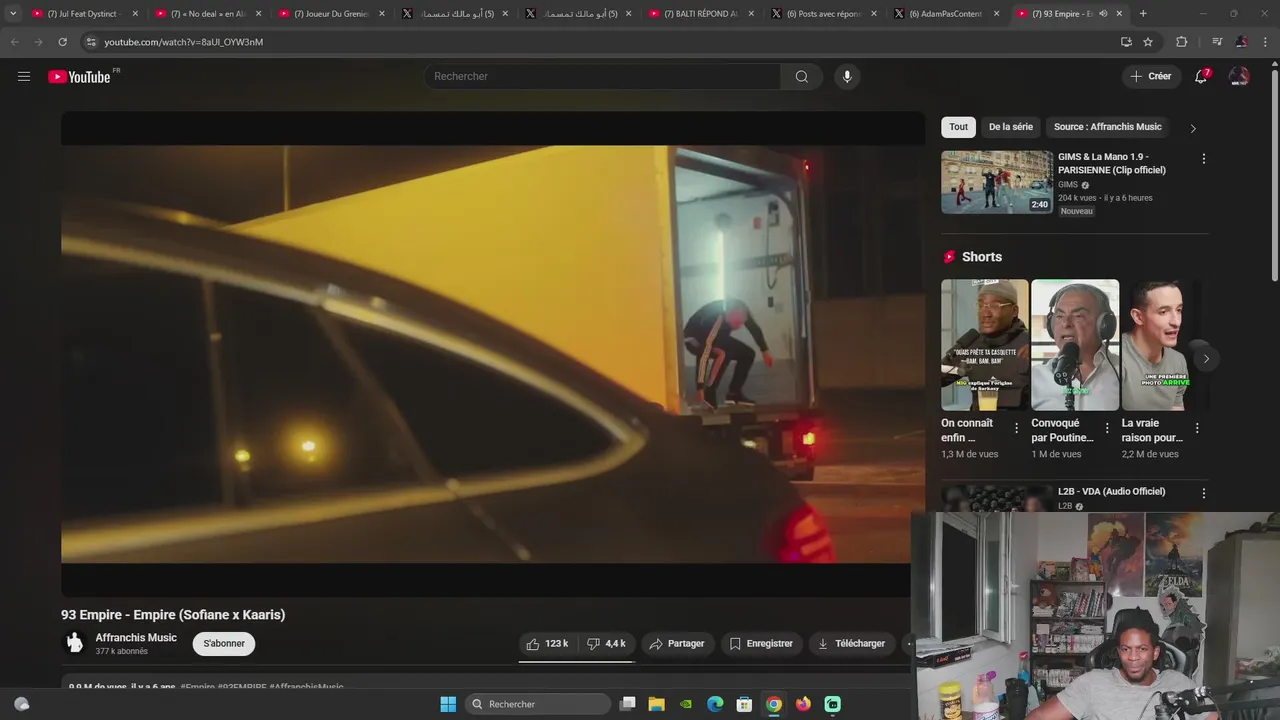Image resolution: width=1280 pixels, height=720 pixels.
Task: Open a new browser tab with plus
Action: [x=1143, y=14]
